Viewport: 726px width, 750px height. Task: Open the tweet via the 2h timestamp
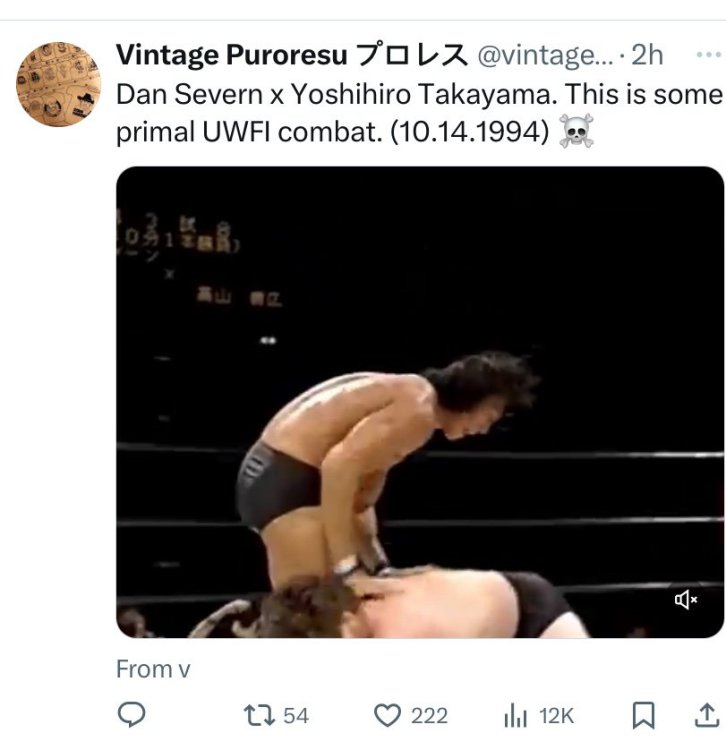tap(647, 55)
